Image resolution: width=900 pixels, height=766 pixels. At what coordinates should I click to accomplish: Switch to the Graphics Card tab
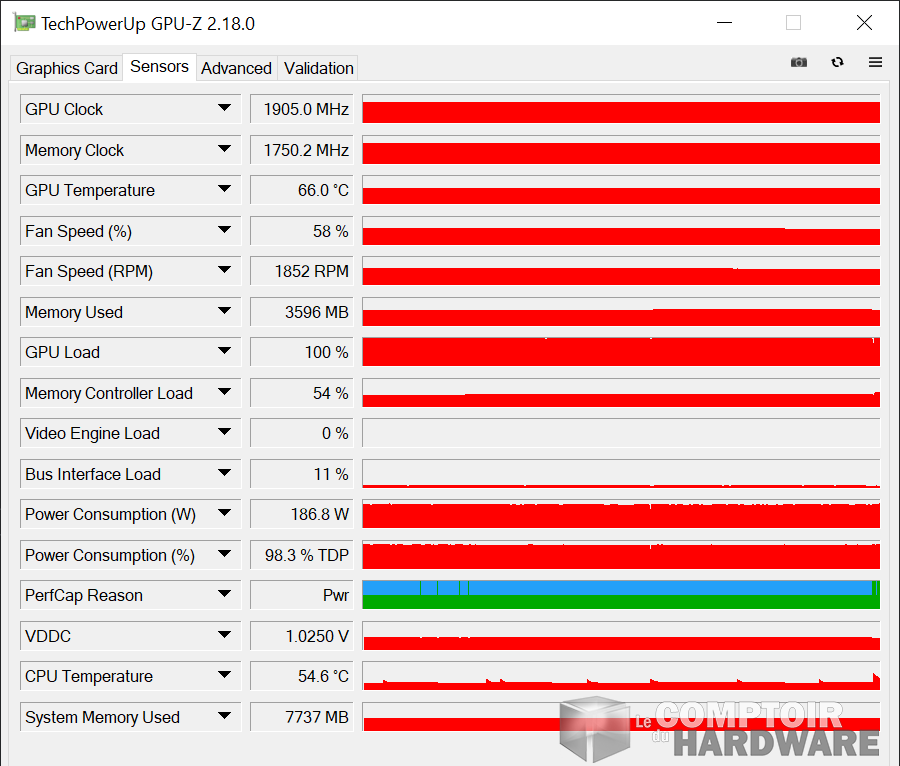tap(67, 68)
